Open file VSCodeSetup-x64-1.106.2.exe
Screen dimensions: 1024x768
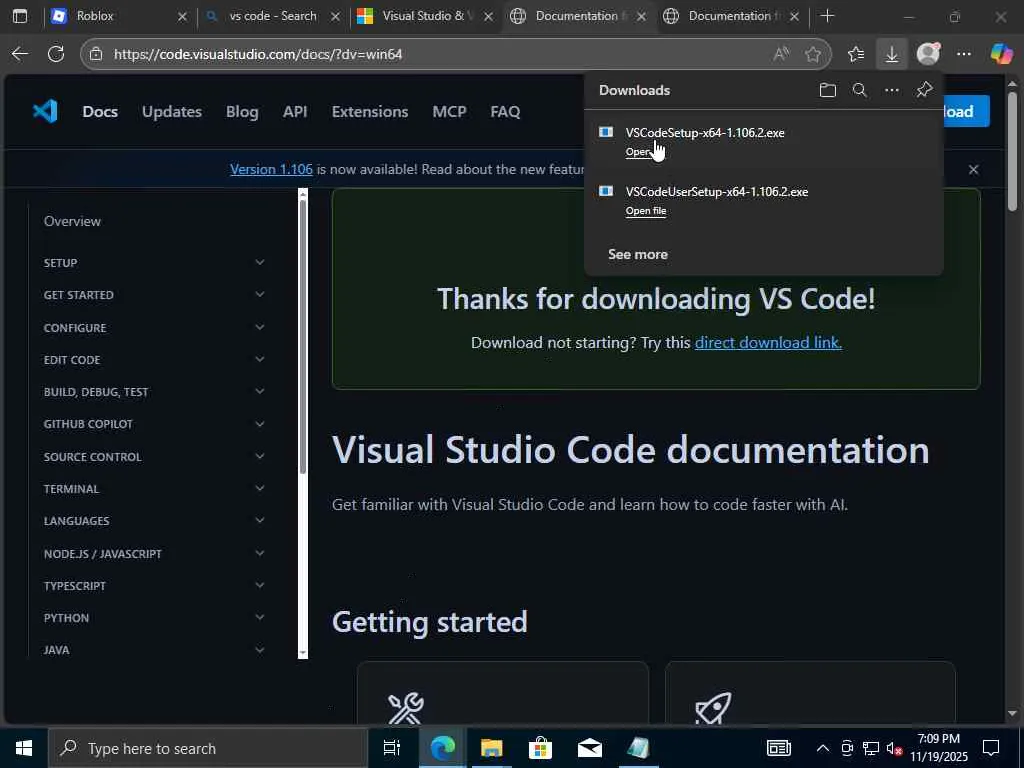coord(646,152)
